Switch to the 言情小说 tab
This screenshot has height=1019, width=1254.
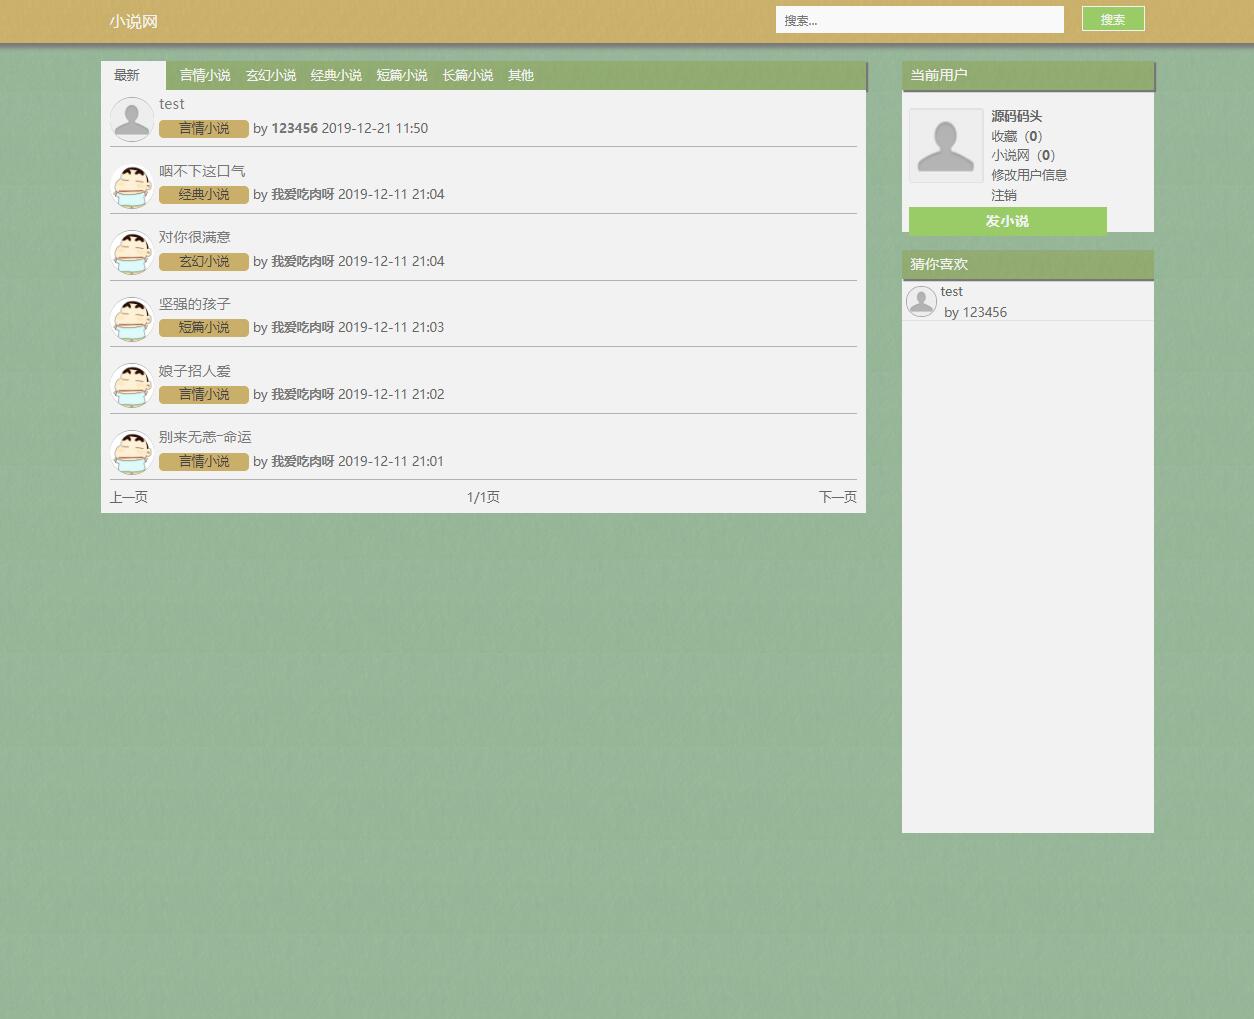coord(205,76)
